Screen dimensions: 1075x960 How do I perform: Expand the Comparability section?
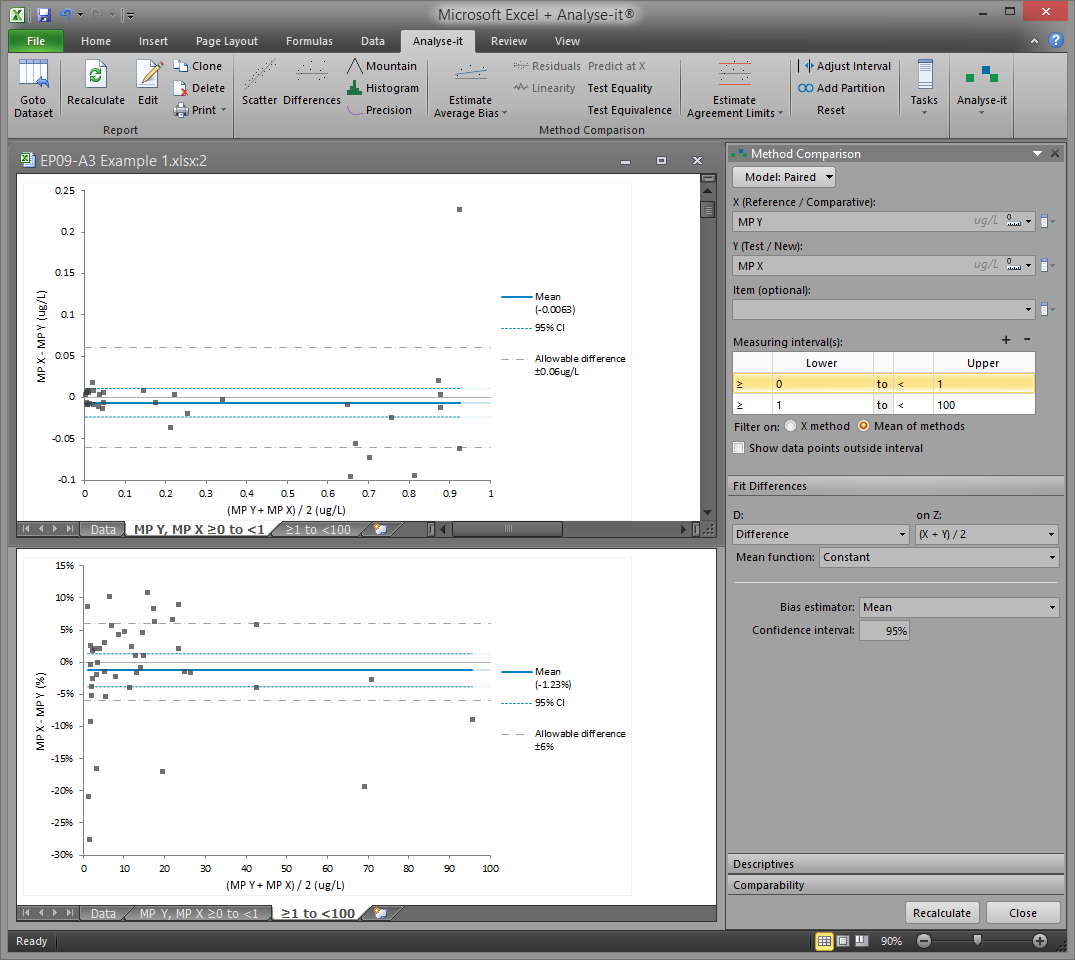click(897, 885)
